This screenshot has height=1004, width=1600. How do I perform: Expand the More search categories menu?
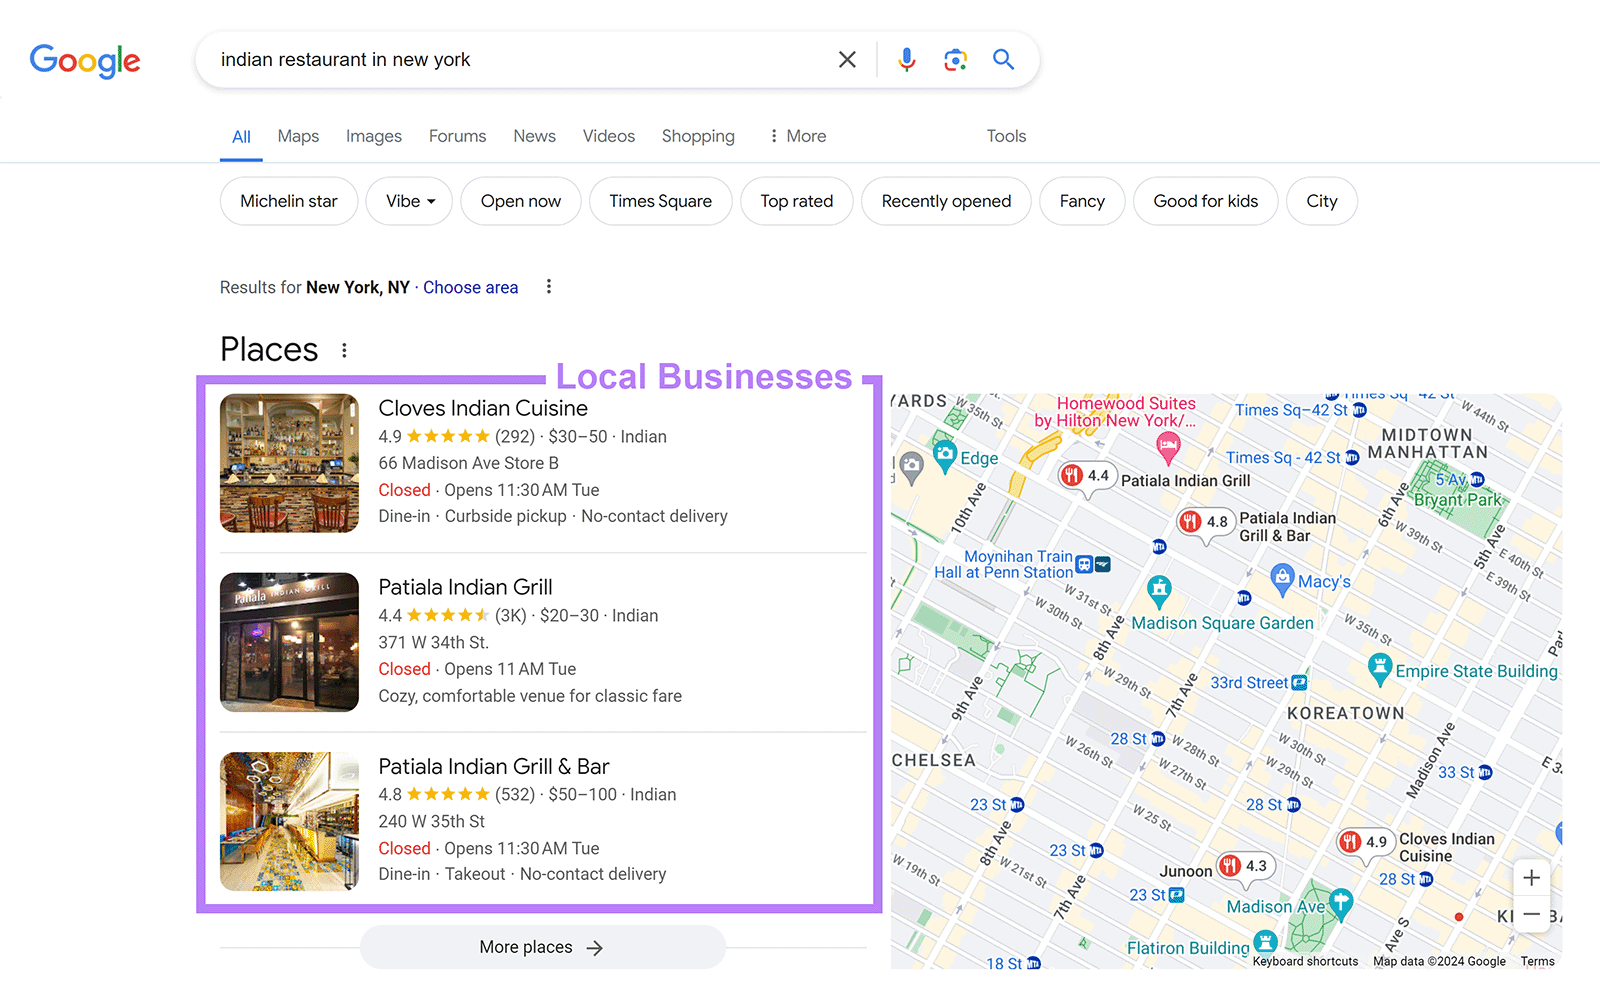pos(797,136)
